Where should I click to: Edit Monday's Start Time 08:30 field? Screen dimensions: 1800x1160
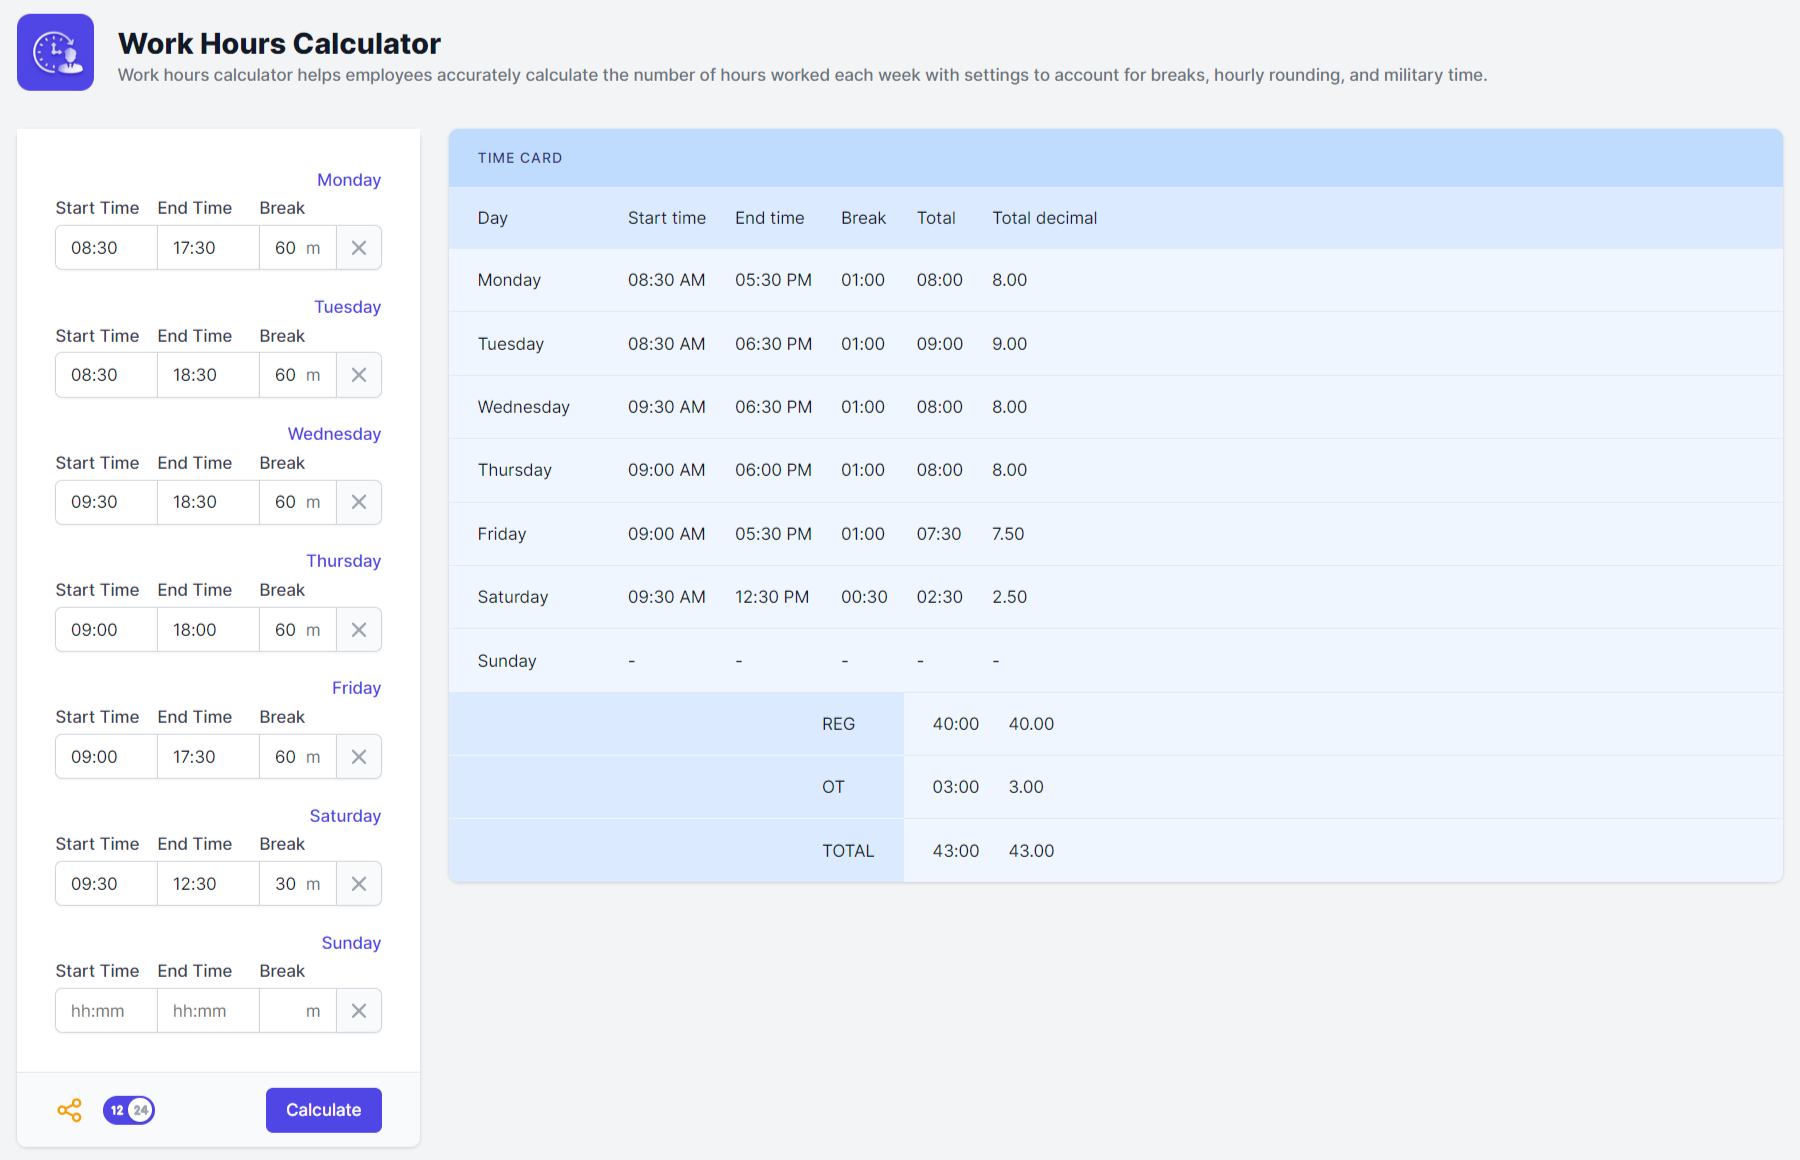[x=106, y=248]
